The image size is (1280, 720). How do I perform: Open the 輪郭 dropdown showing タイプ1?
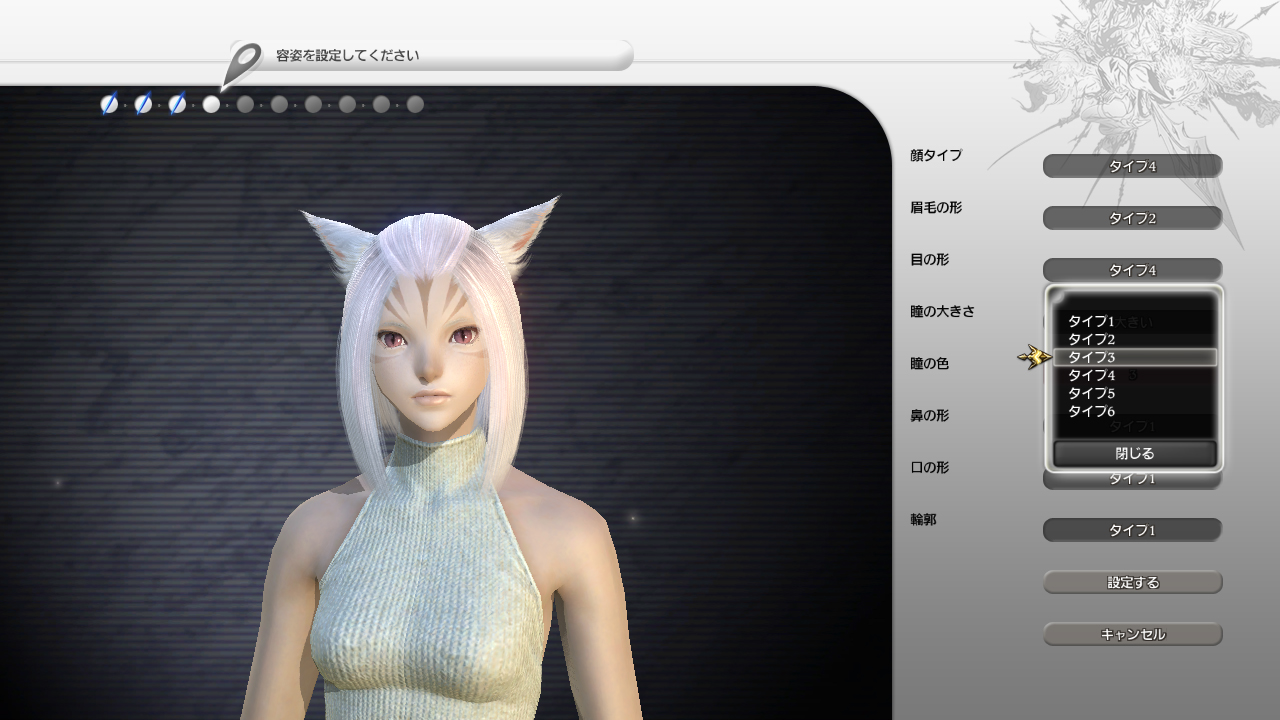coord(1132,530)
